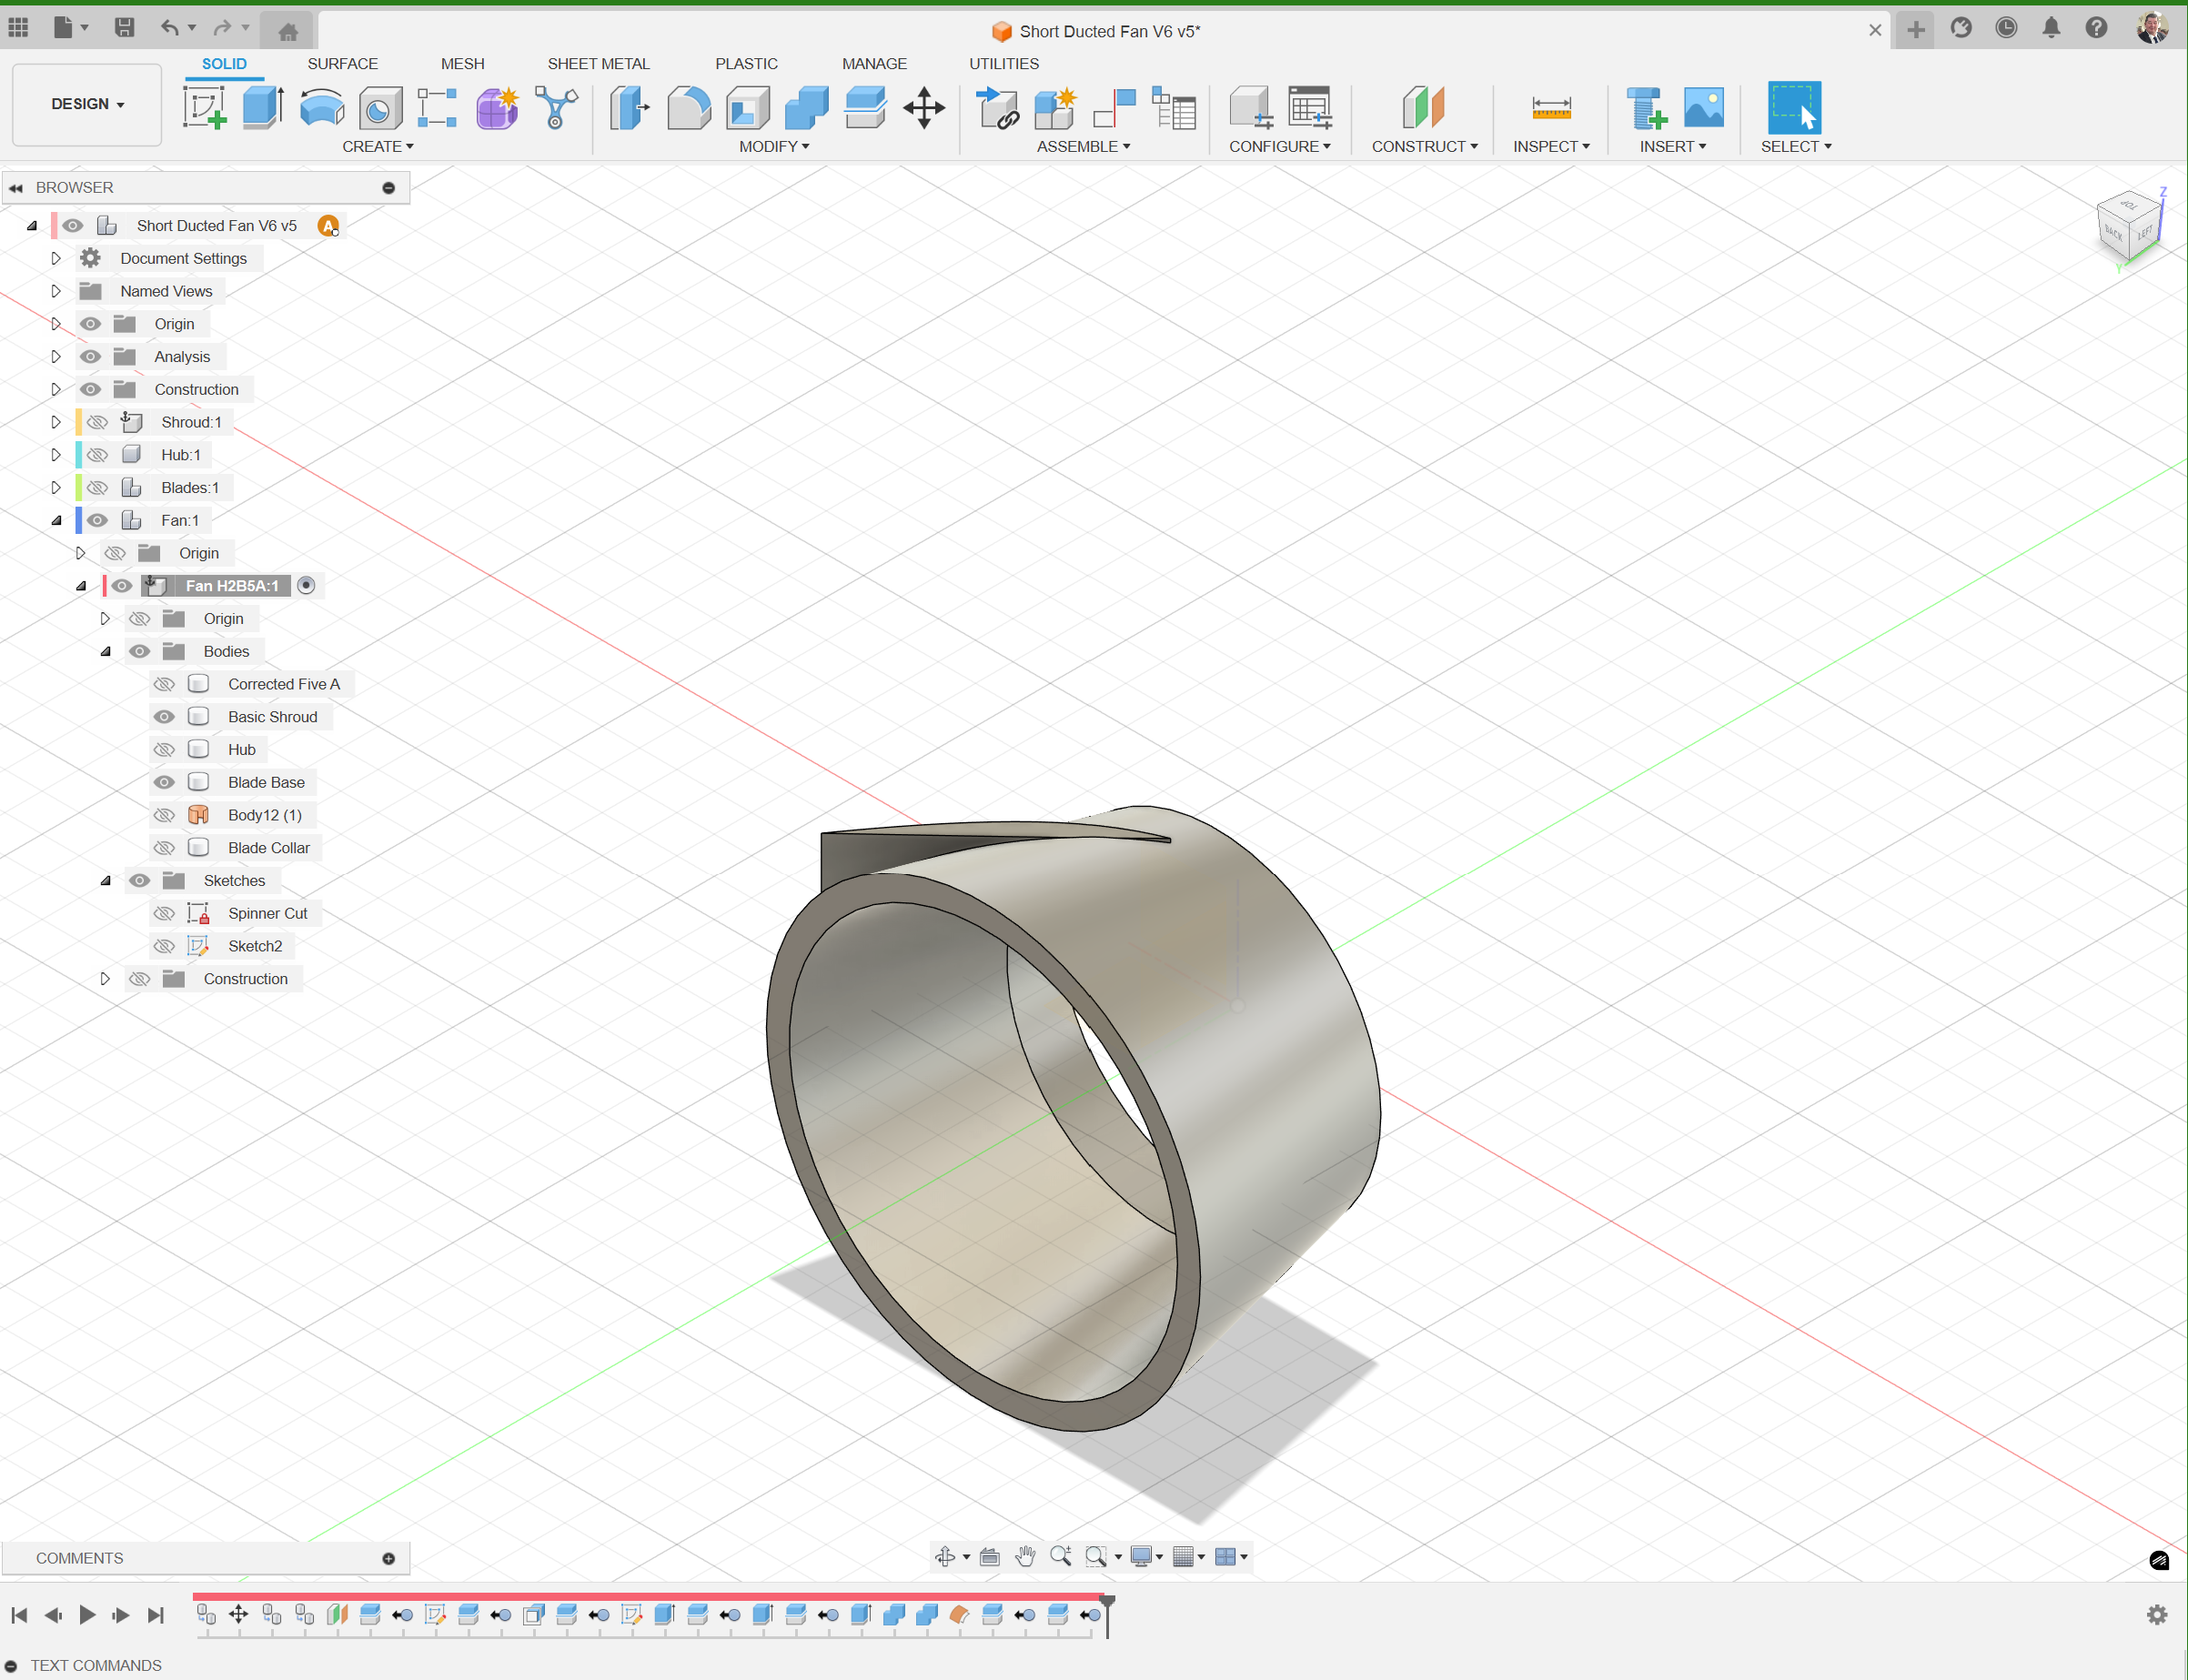Select the Hole tool
The width and height of the screenshot is (2188, 1680).
point(380,108)
